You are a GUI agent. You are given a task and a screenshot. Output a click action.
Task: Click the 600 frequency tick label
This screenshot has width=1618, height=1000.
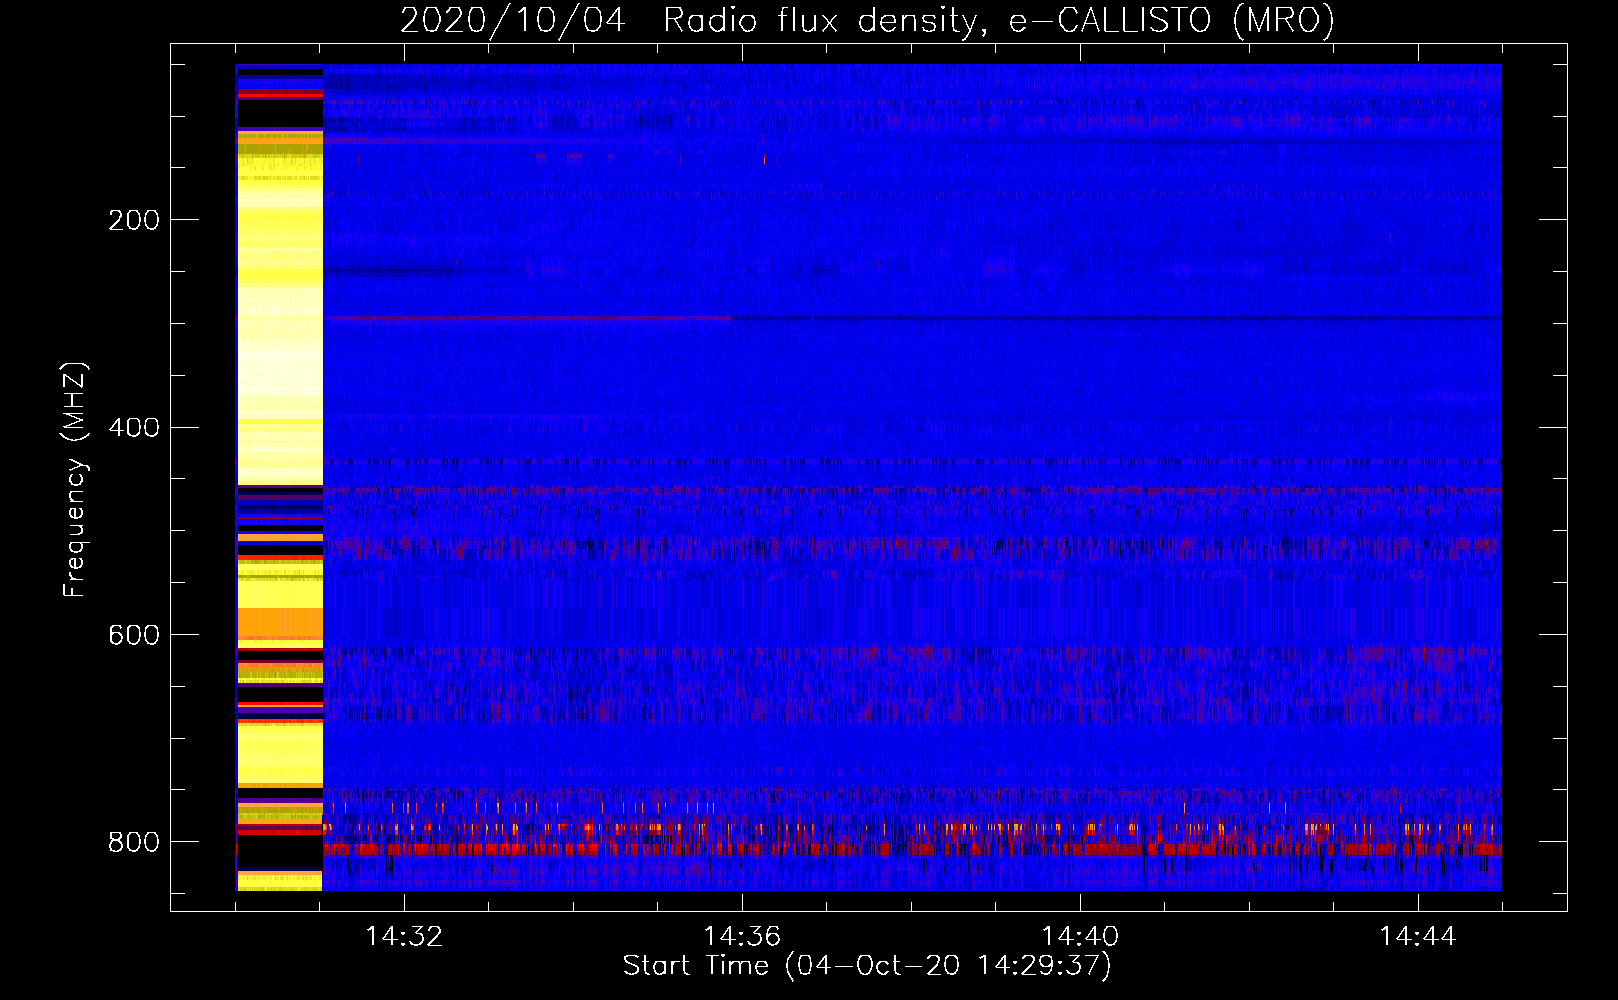point(134,636)
